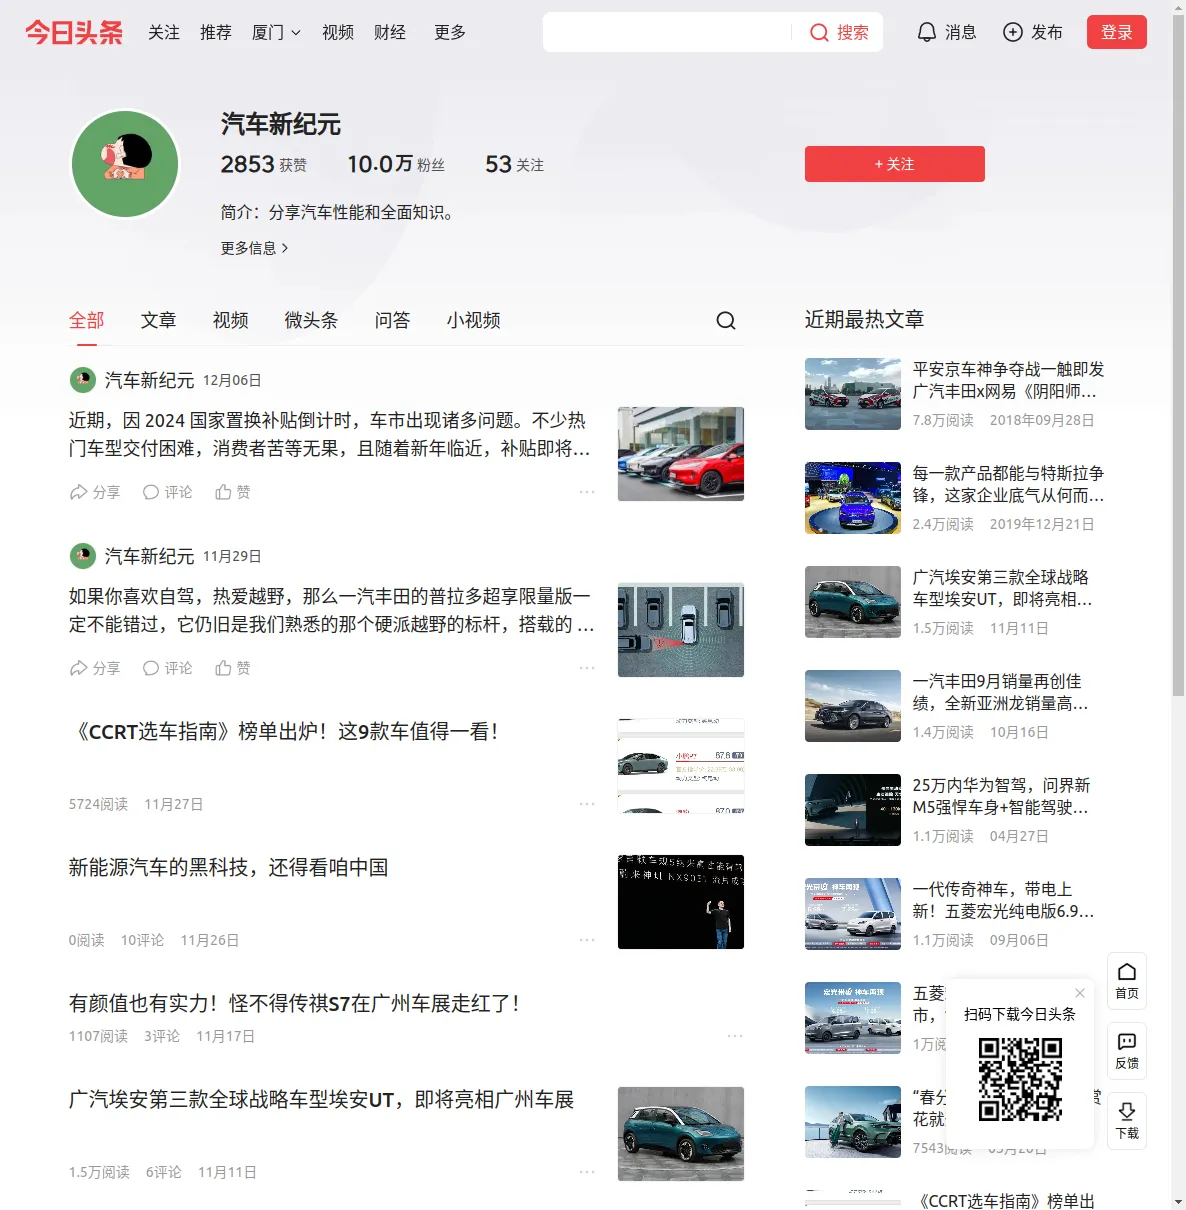This screenshot has height=1210, width=1186.
Task: Click the 下载 download icon button
Action: (x=1127, y=1121)
